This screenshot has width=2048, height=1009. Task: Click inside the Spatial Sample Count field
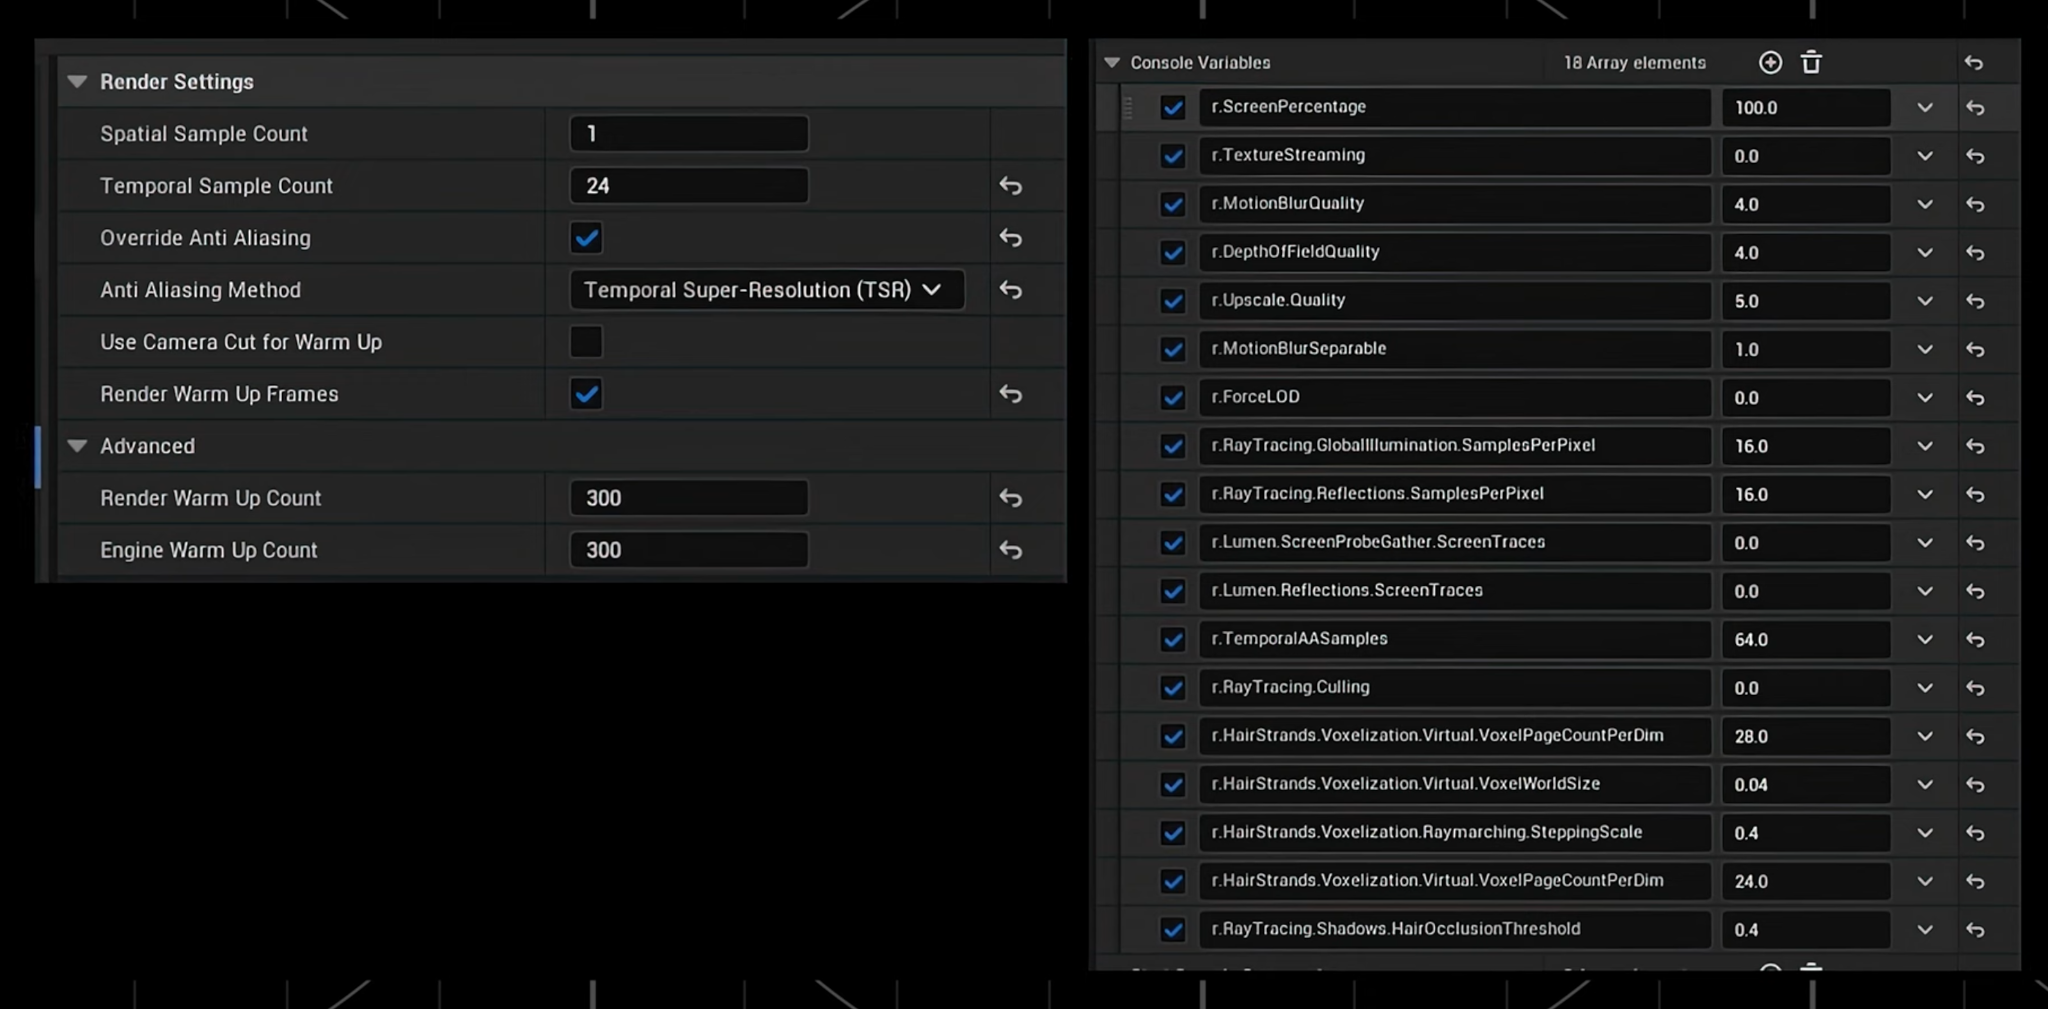[688, 133]
